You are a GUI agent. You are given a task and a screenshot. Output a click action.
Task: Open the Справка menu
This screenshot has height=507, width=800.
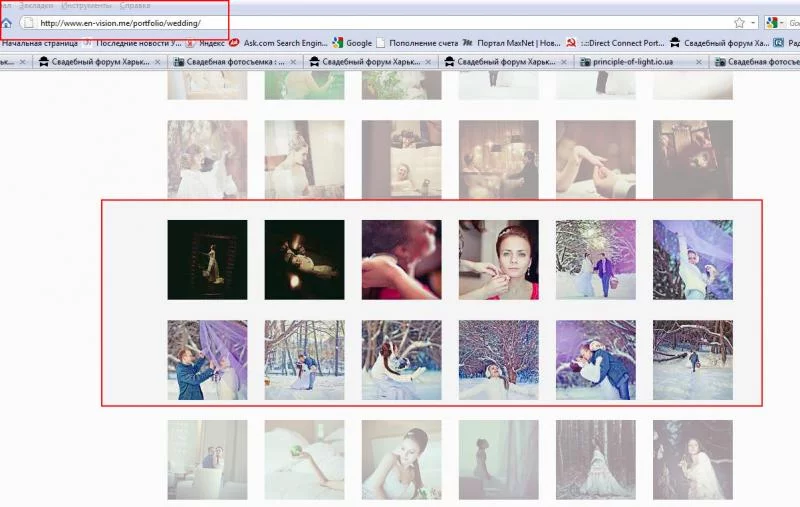135,6
